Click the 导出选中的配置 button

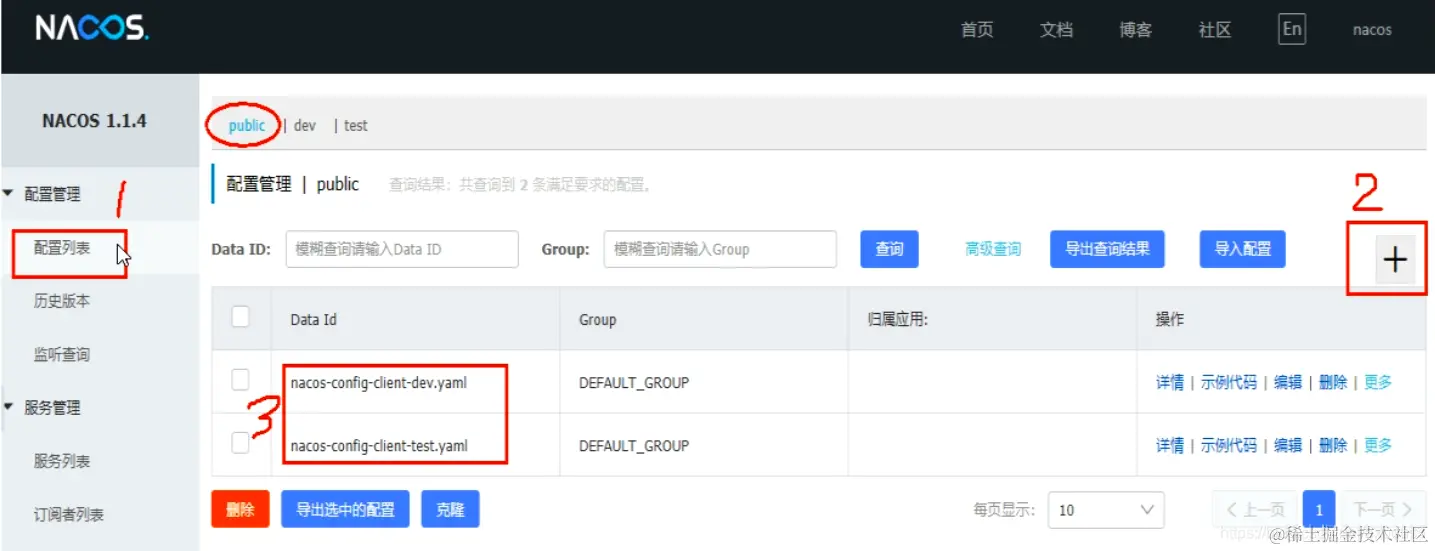click(345, 509)
